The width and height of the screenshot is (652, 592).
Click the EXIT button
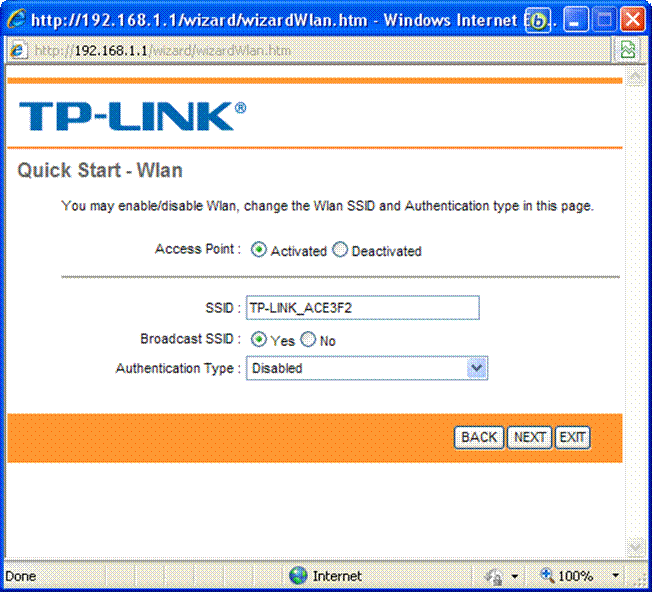point(573,437)
